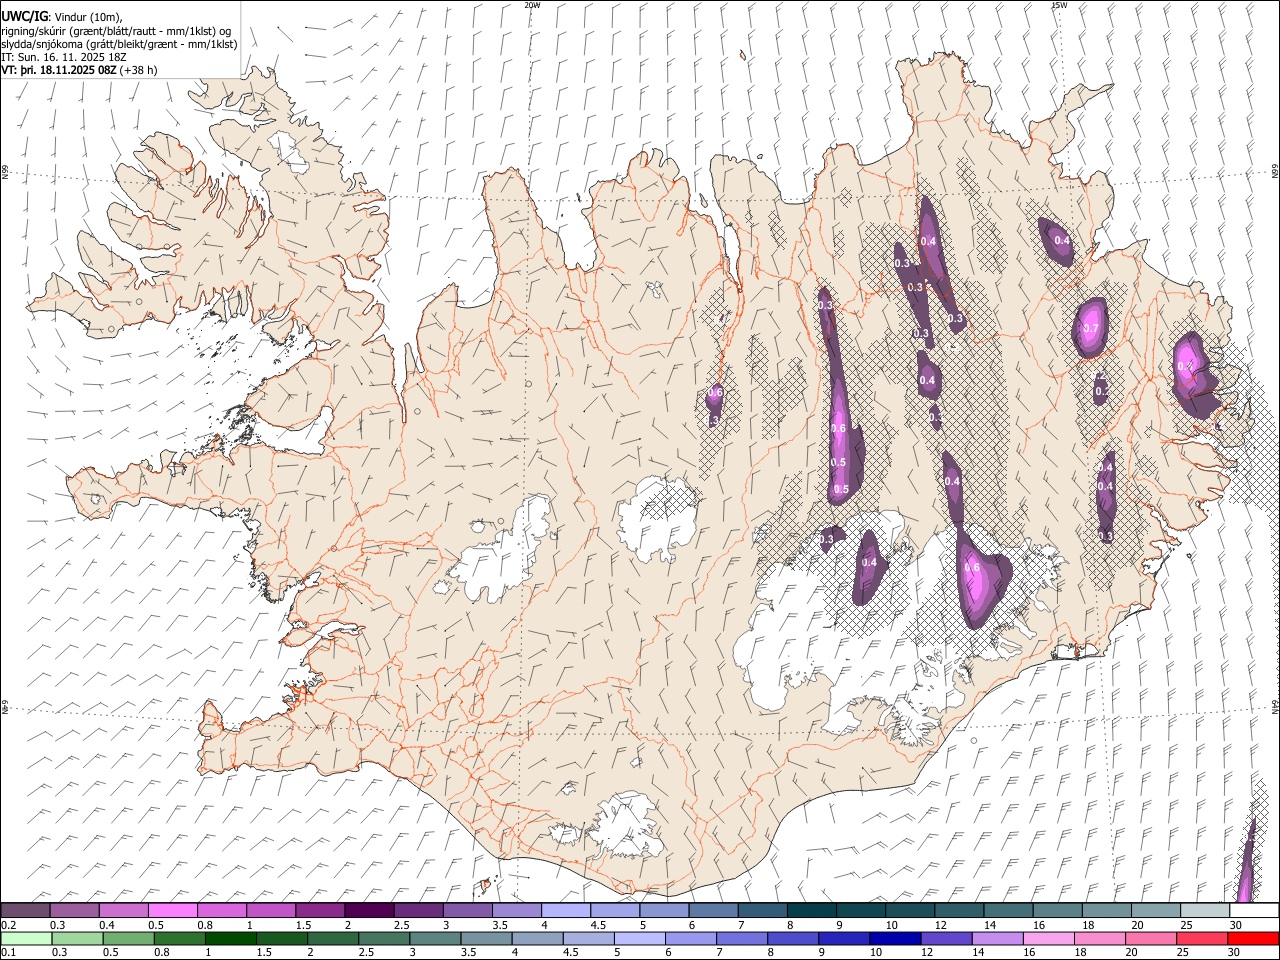The width and height of the screenshot is (1280, 960).
Task: Click the '15W' longitude label at top
Action: pyautogui.click(x=1059, y=5)
